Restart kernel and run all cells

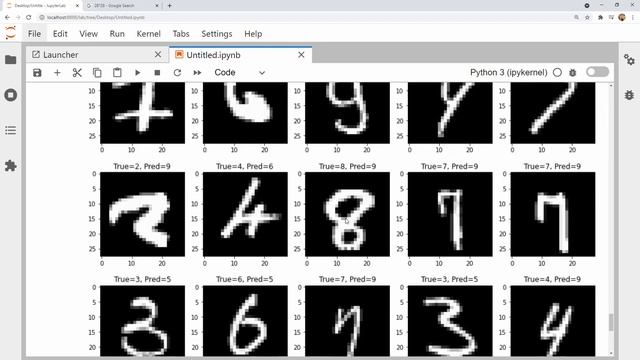click(x=197, y=73)
